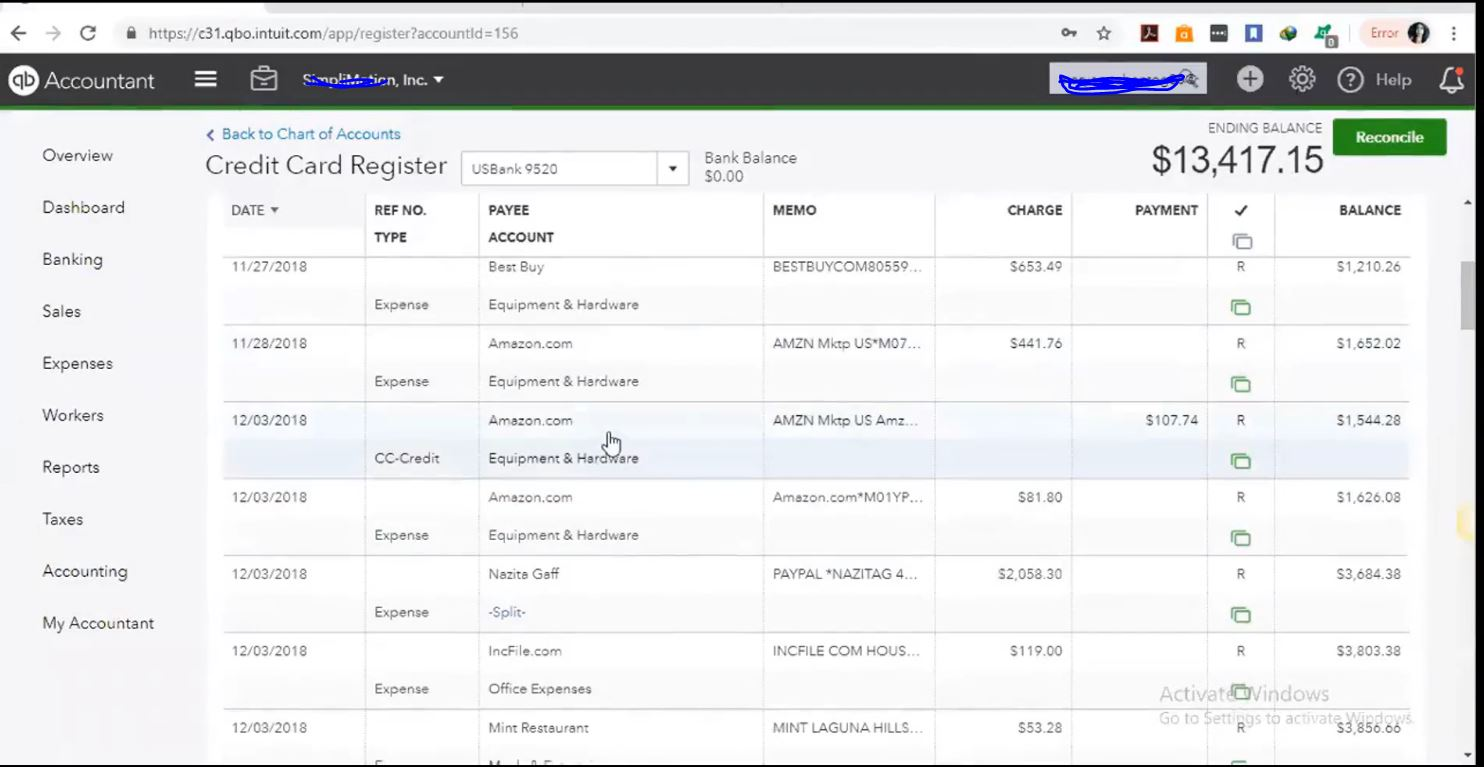The height and width of the screenshot is (767, 1484).
Task: Open Accounting in the sidebar
Action: pos(84,571)
